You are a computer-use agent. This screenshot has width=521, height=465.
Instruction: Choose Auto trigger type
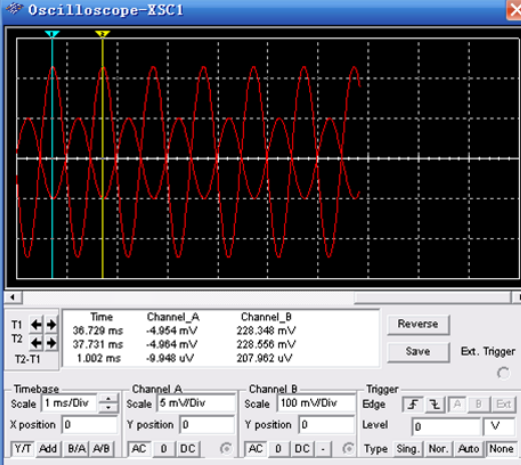(x=468, y=449)
